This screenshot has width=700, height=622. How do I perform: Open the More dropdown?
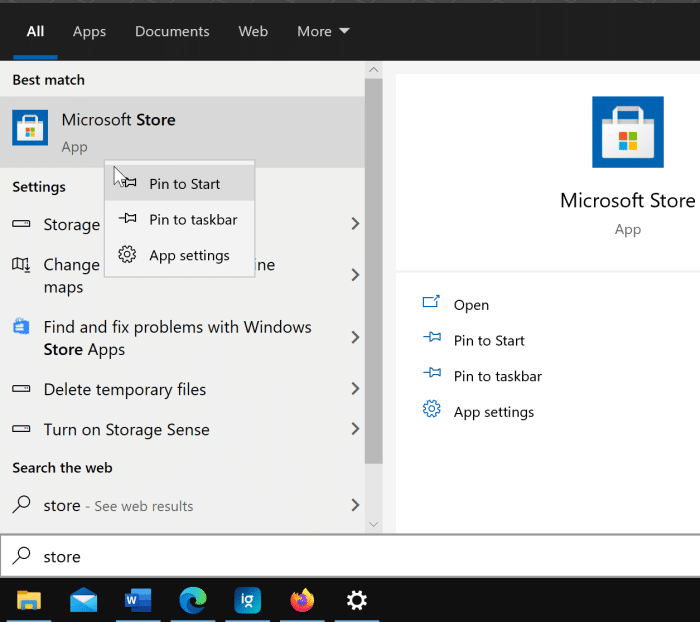click(323, 31)
